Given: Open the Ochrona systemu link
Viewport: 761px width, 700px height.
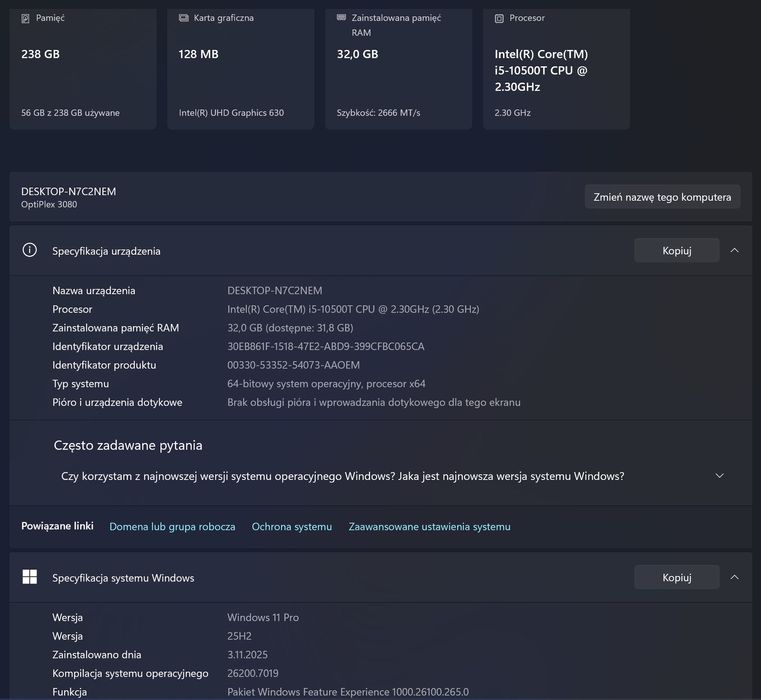Looking at the screenshot, I should [x=292, y=527].
